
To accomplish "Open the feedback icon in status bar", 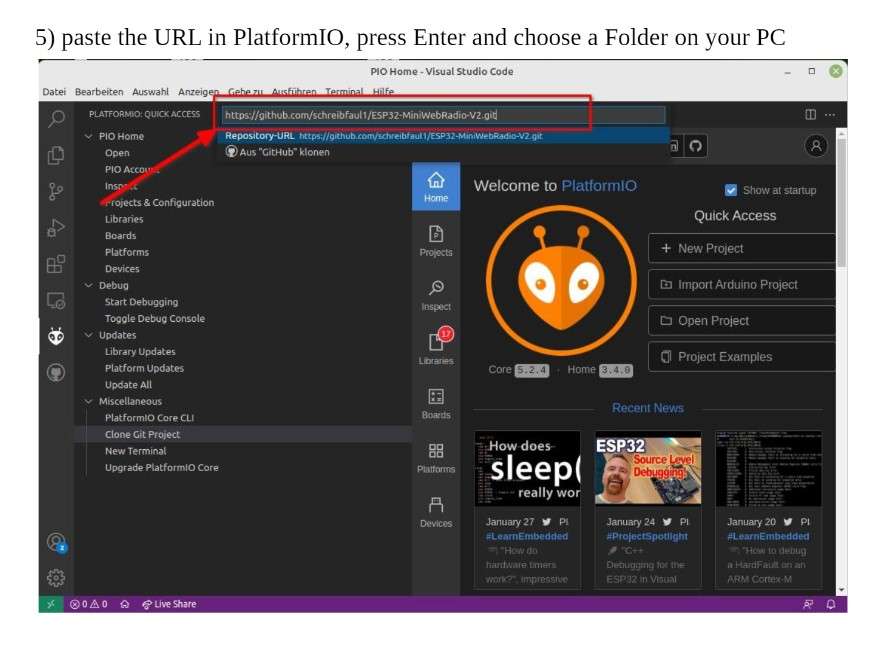I will [808, 604].
